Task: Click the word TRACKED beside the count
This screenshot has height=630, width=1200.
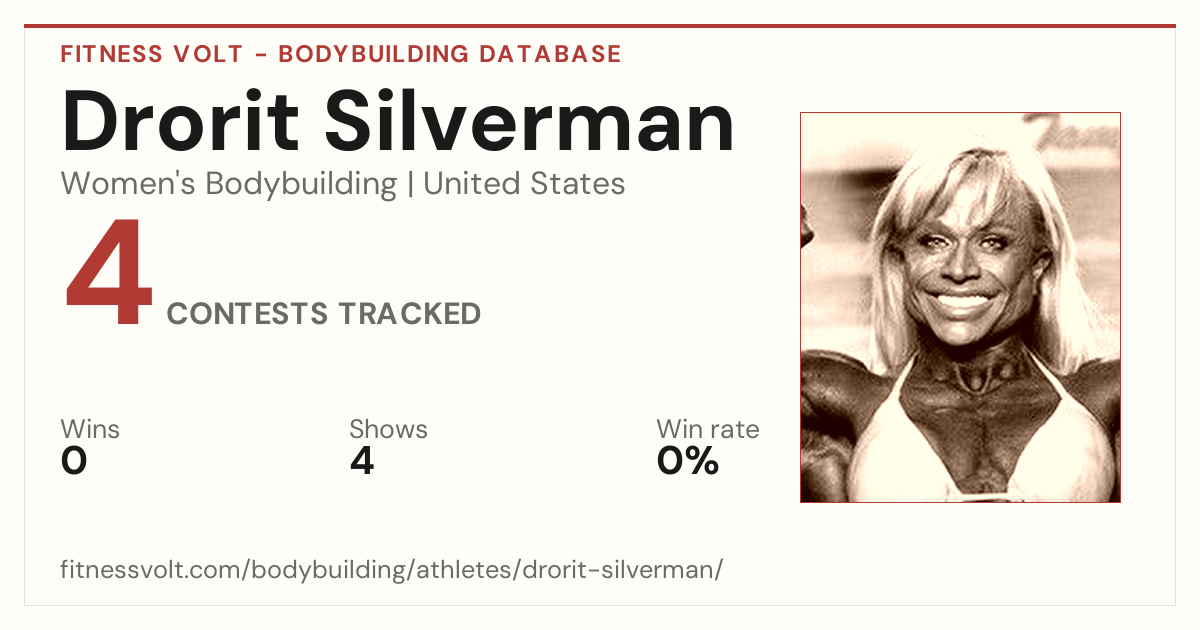Action: pos(408,314)
